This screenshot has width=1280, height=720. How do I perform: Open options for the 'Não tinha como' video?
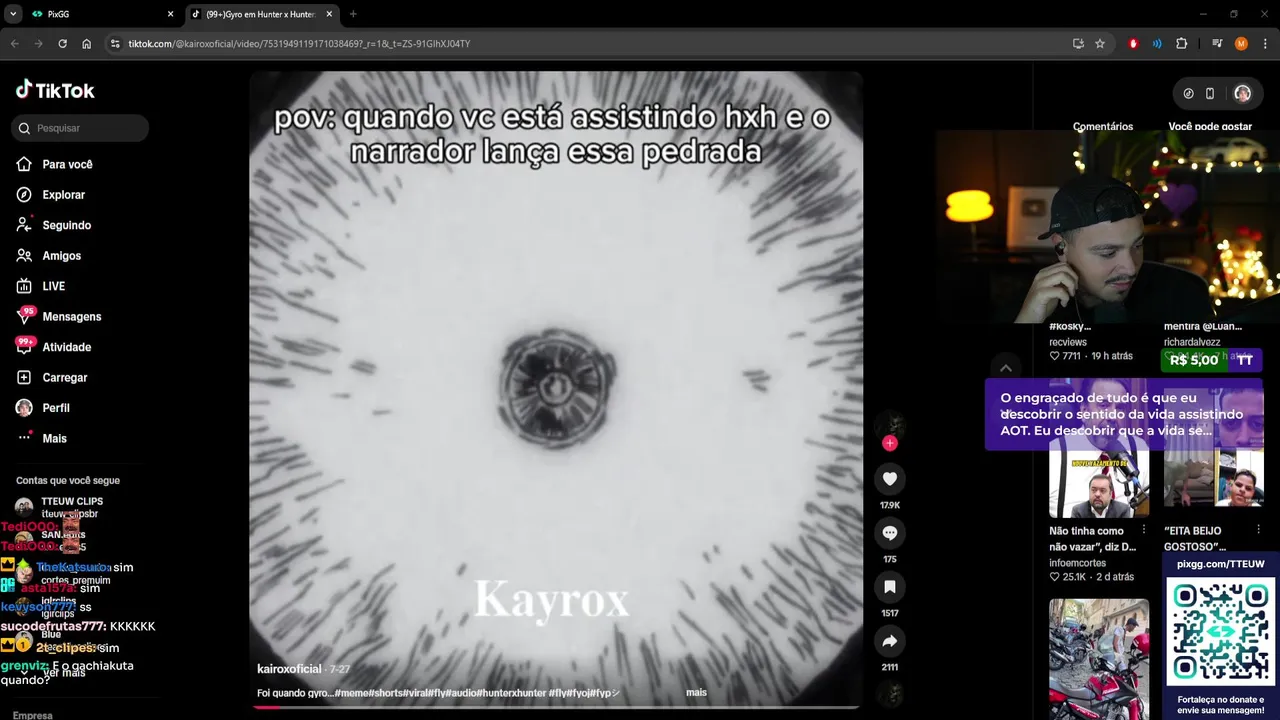click(1144, 530)
